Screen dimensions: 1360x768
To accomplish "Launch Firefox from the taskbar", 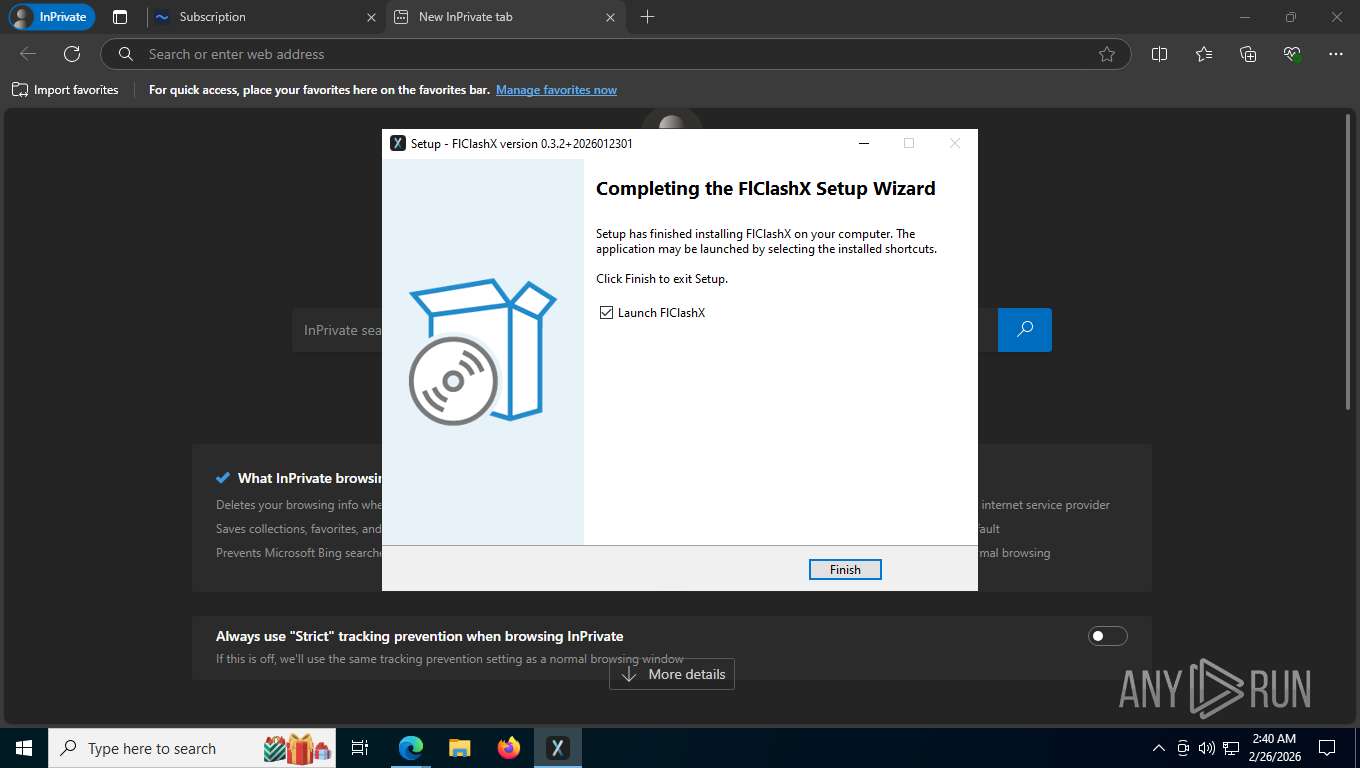I will [509, 748].
